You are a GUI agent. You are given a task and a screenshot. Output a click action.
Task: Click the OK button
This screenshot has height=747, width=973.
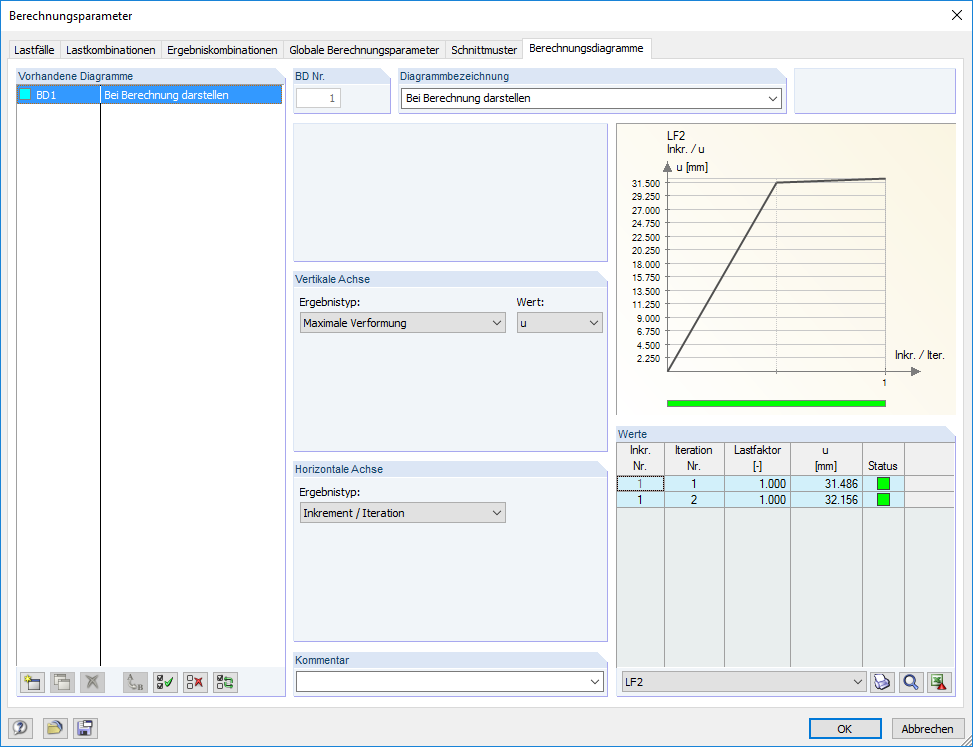pyautogui.click(x=845, y=729)
